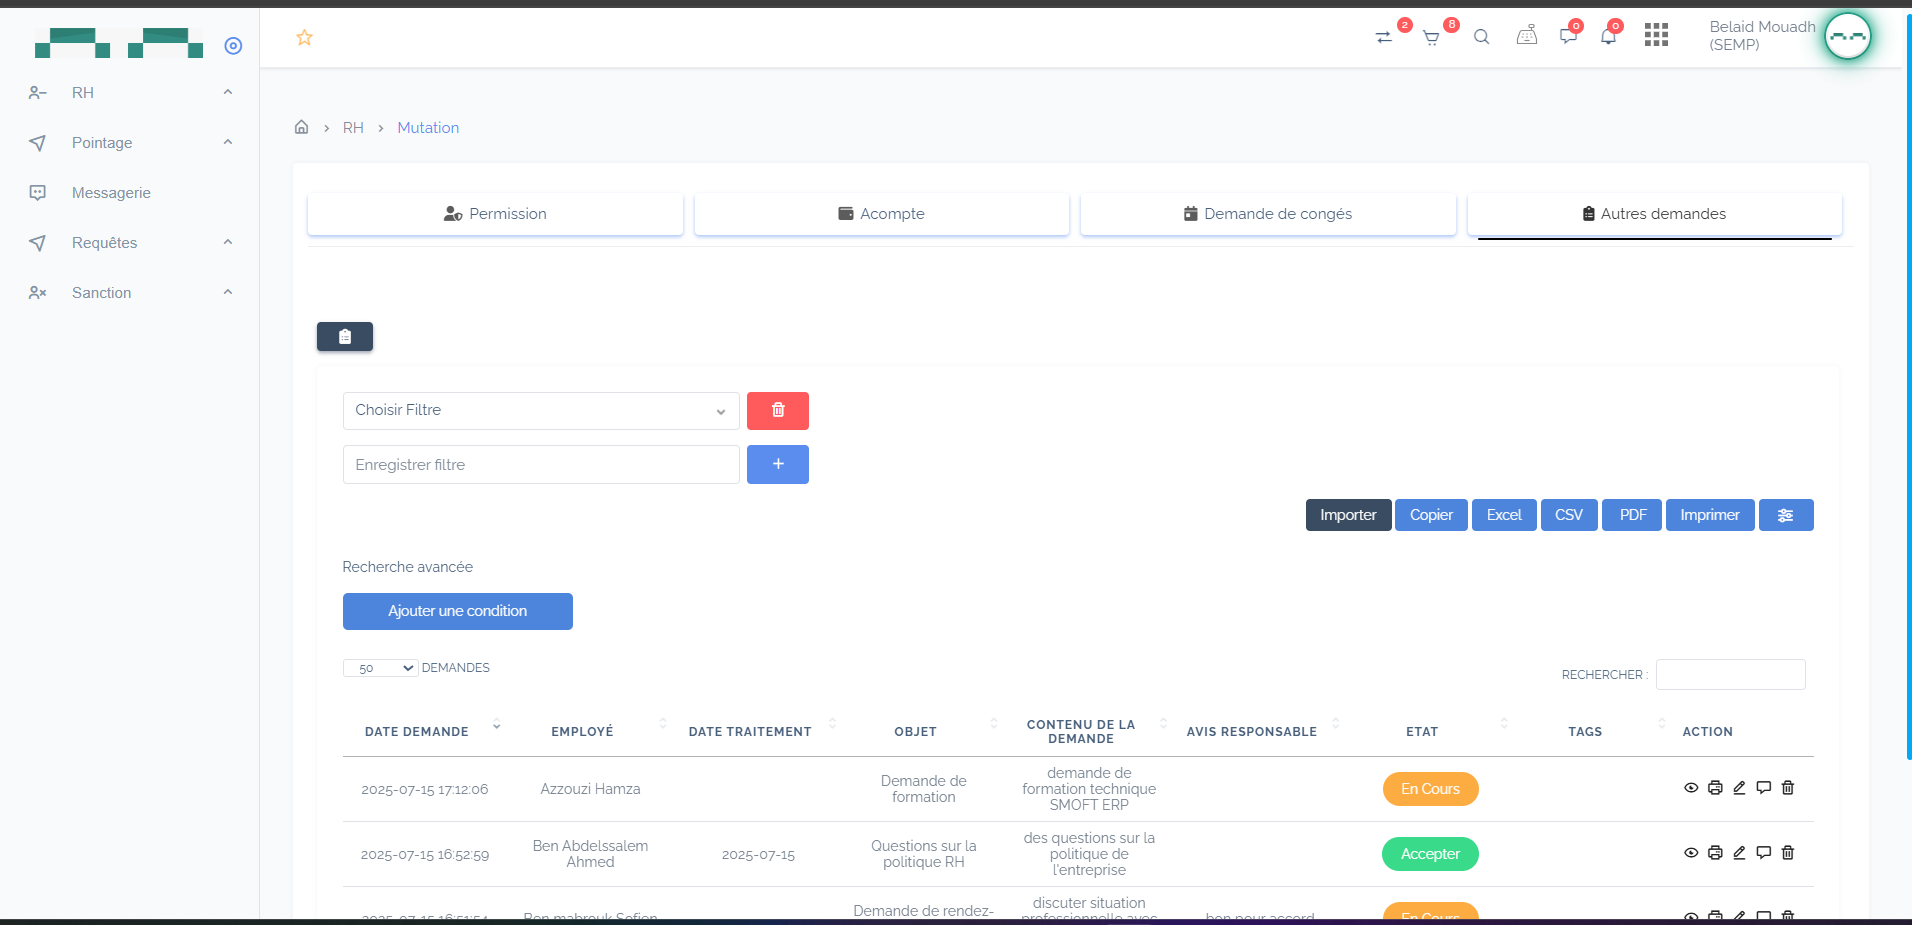
Task: Click the company logo in sidebar
Action: (x=118, y=43)
